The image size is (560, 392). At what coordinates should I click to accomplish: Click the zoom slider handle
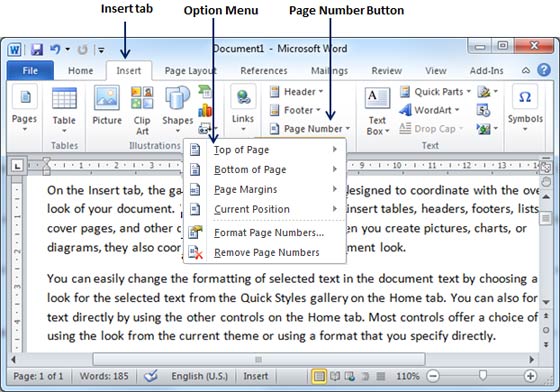tap(483, 375)
